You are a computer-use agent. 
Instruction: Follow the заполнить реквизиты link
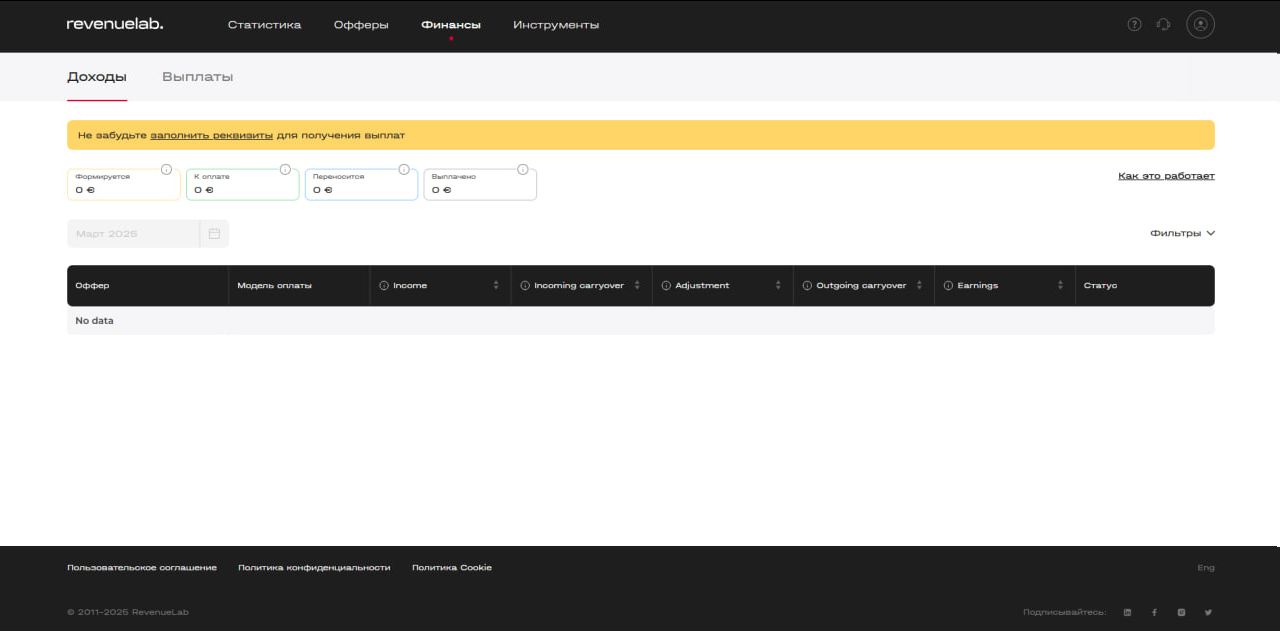pos(211,135)
